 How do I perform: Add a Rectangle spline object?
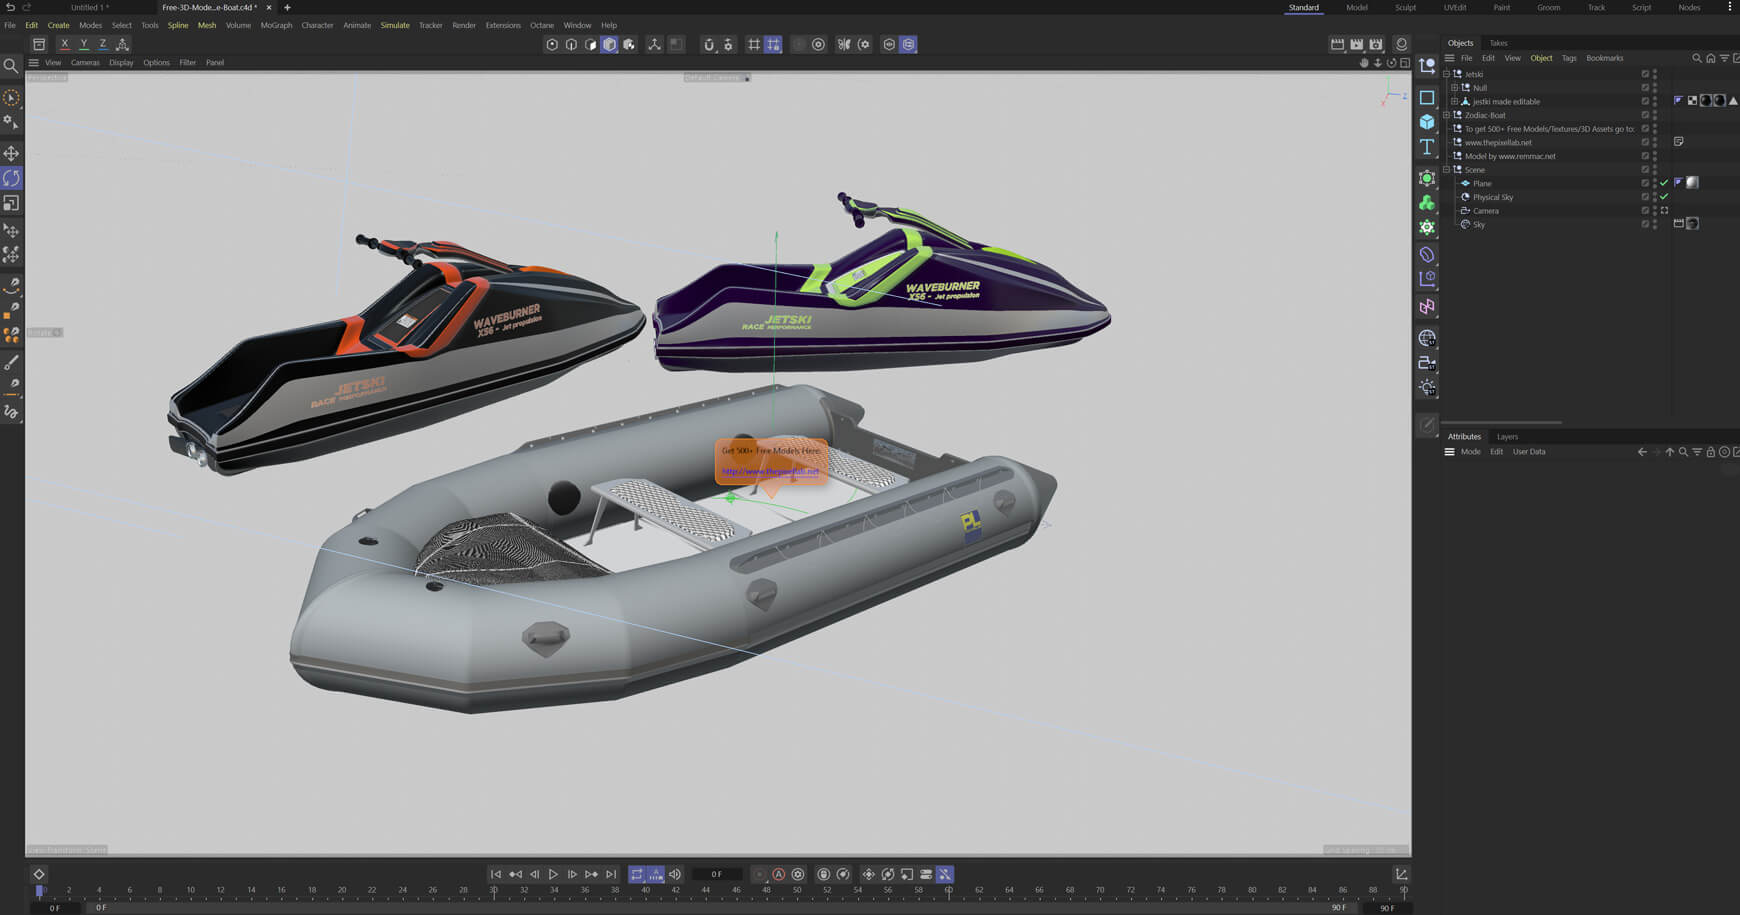[x=1427, y=97]
